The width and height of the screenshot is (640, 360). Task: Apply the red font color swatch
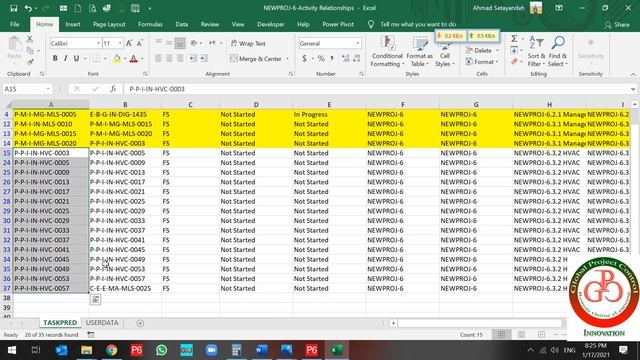click(133, 59)
